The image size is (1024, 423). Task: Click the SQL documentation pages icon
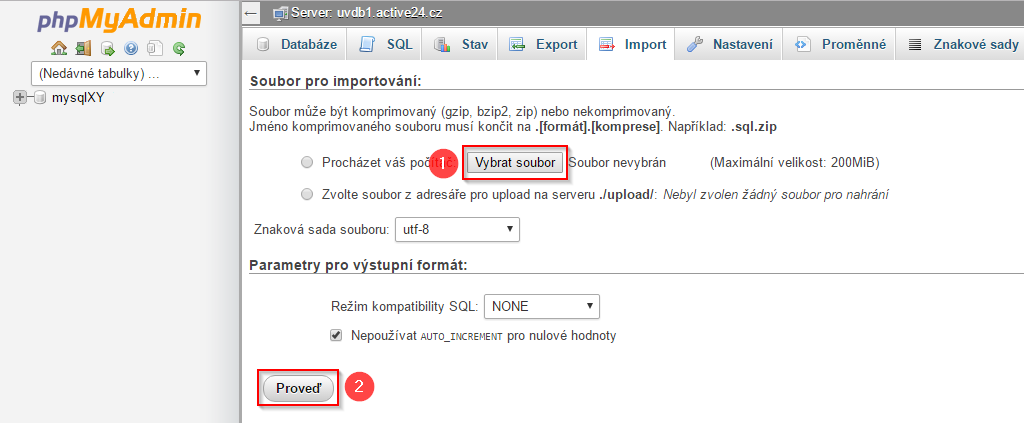point(155,47)
